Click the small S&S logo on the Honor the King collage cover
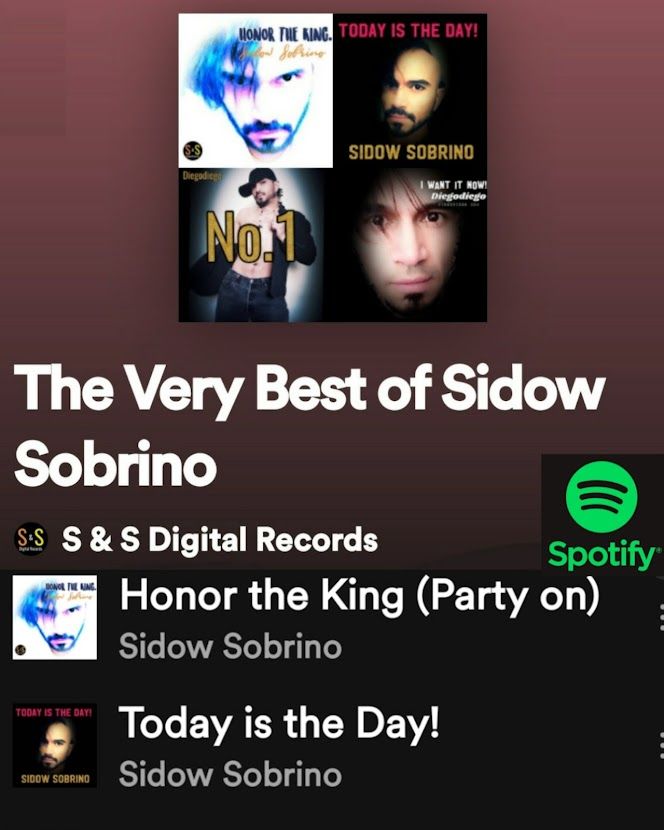Screen dimensions: 664x830 pyautogui.click(x=192, y=151)
